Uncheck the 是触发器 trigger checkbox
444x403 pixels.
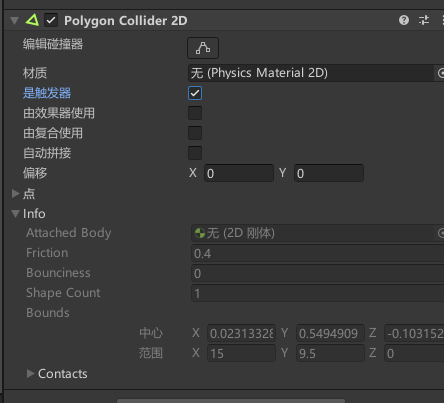(195, 93)
